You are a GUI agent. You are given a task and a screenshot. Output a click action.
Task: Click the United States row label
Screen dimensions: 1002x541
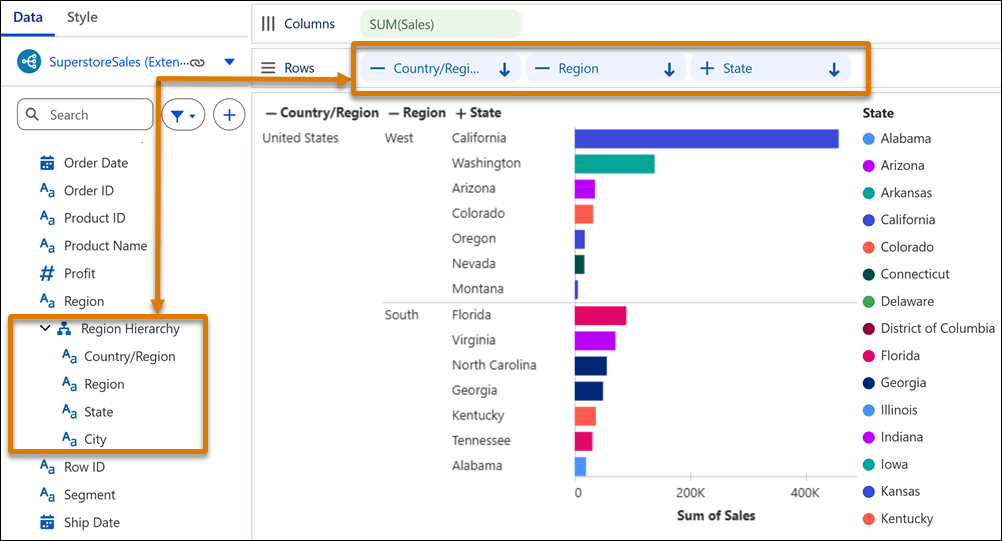300,137
